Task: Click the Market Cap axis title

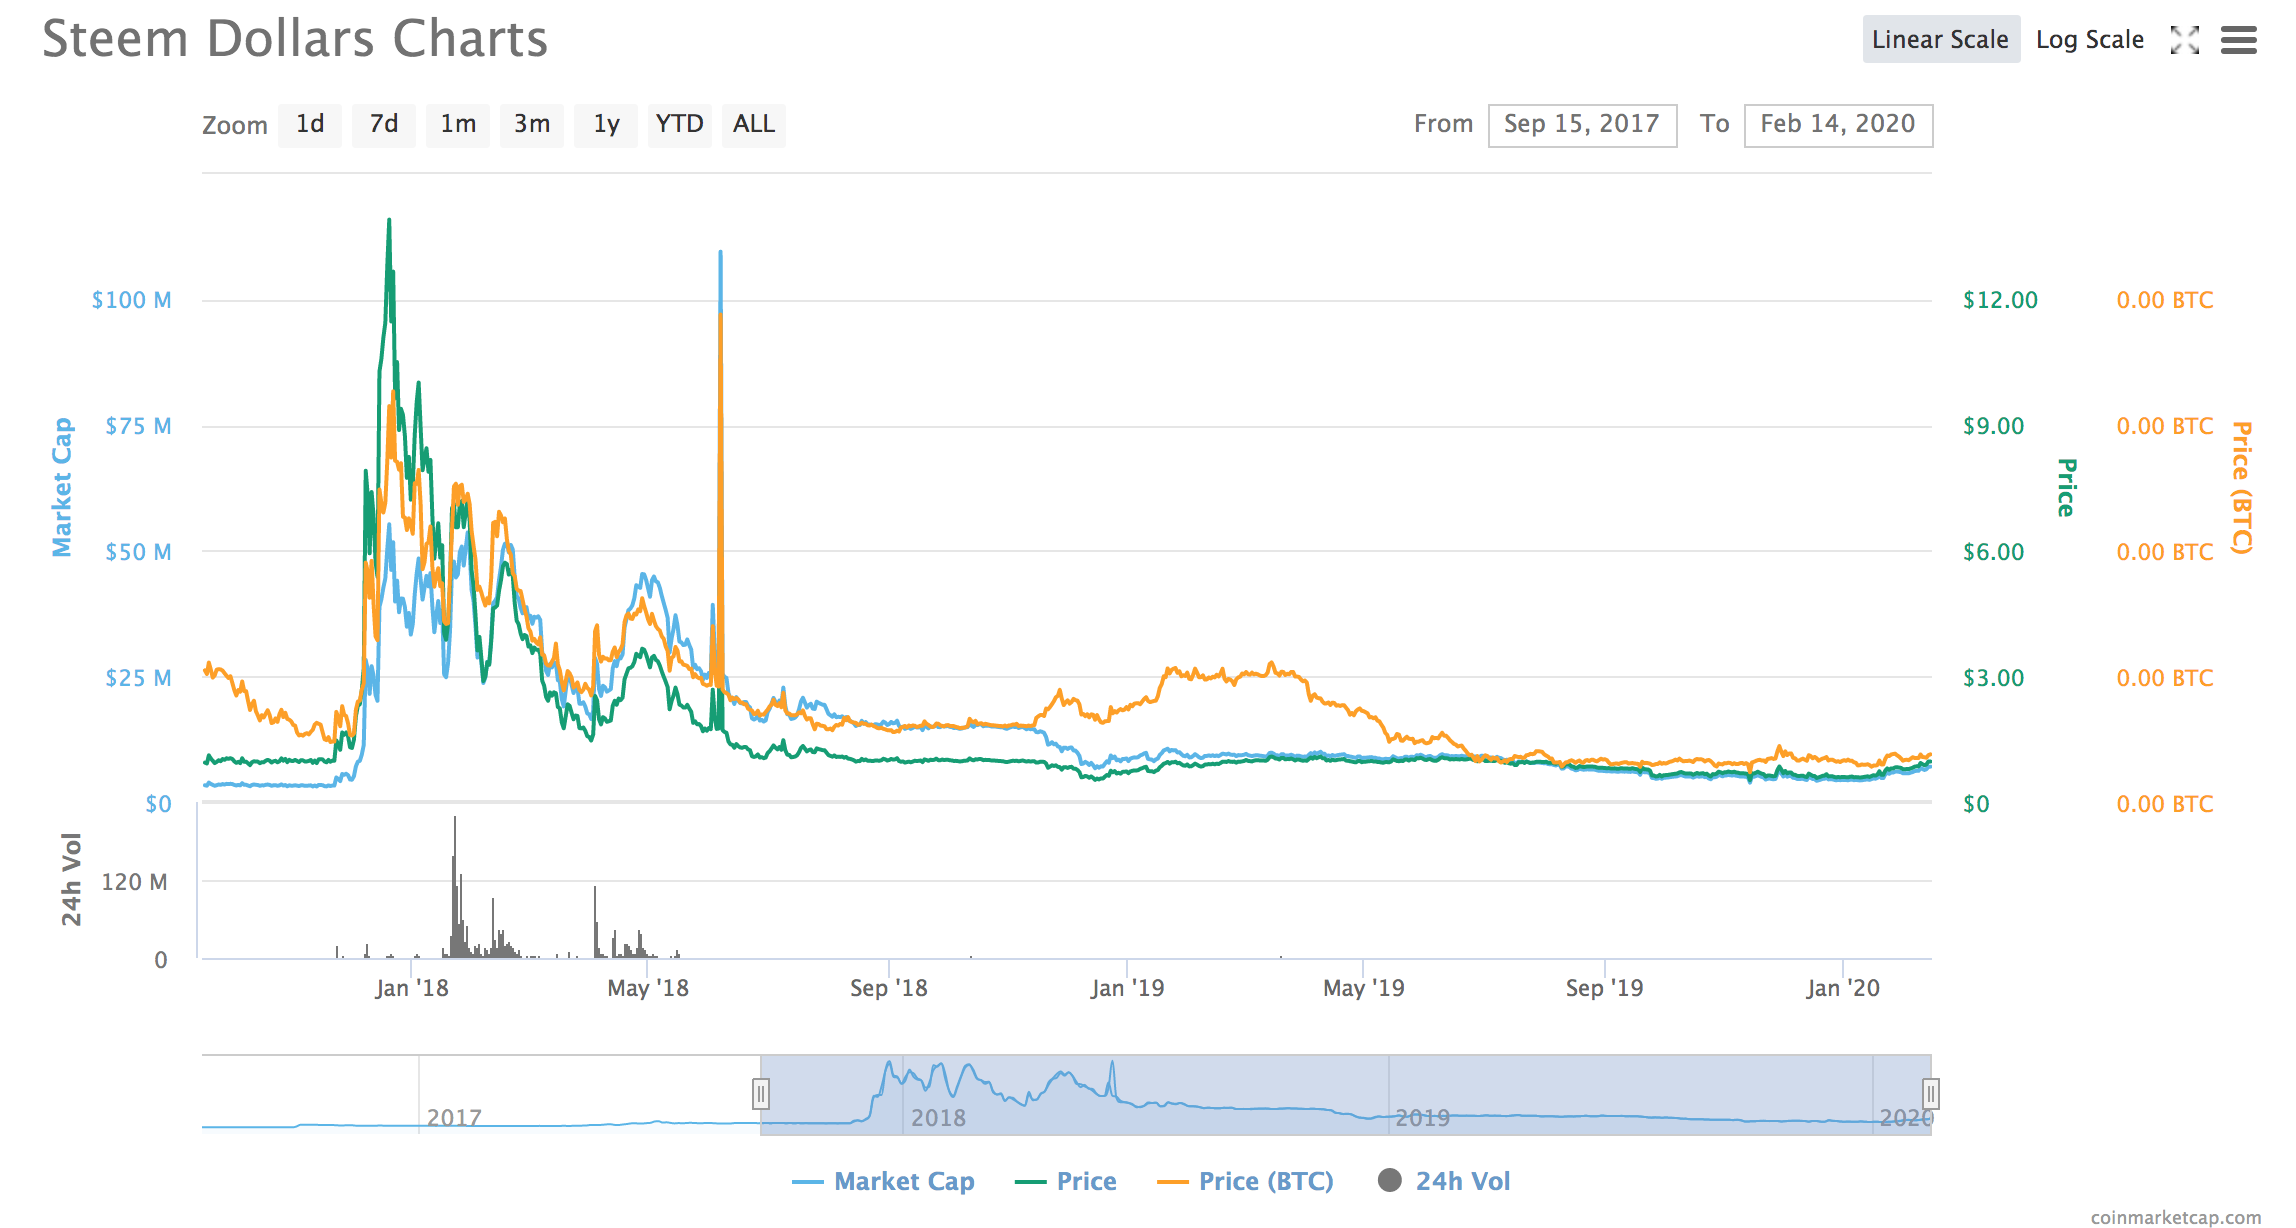Action: tap(62, 487)
